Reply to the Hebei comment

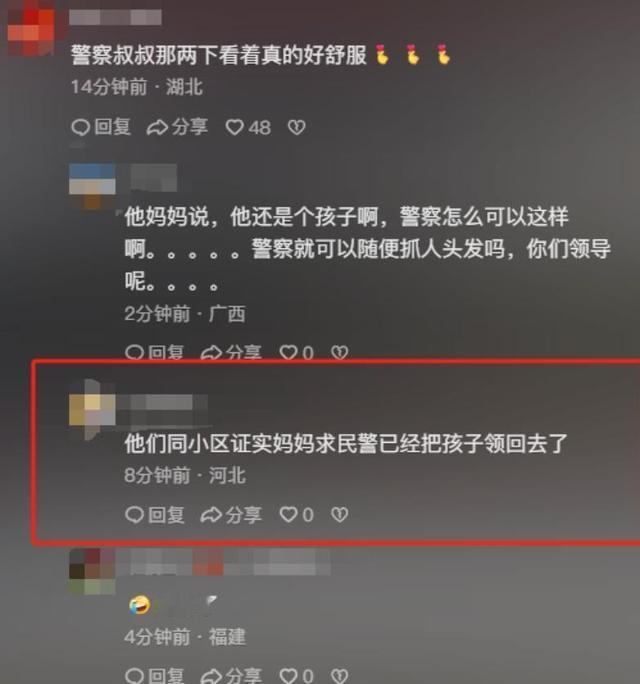tap(154, 515)
